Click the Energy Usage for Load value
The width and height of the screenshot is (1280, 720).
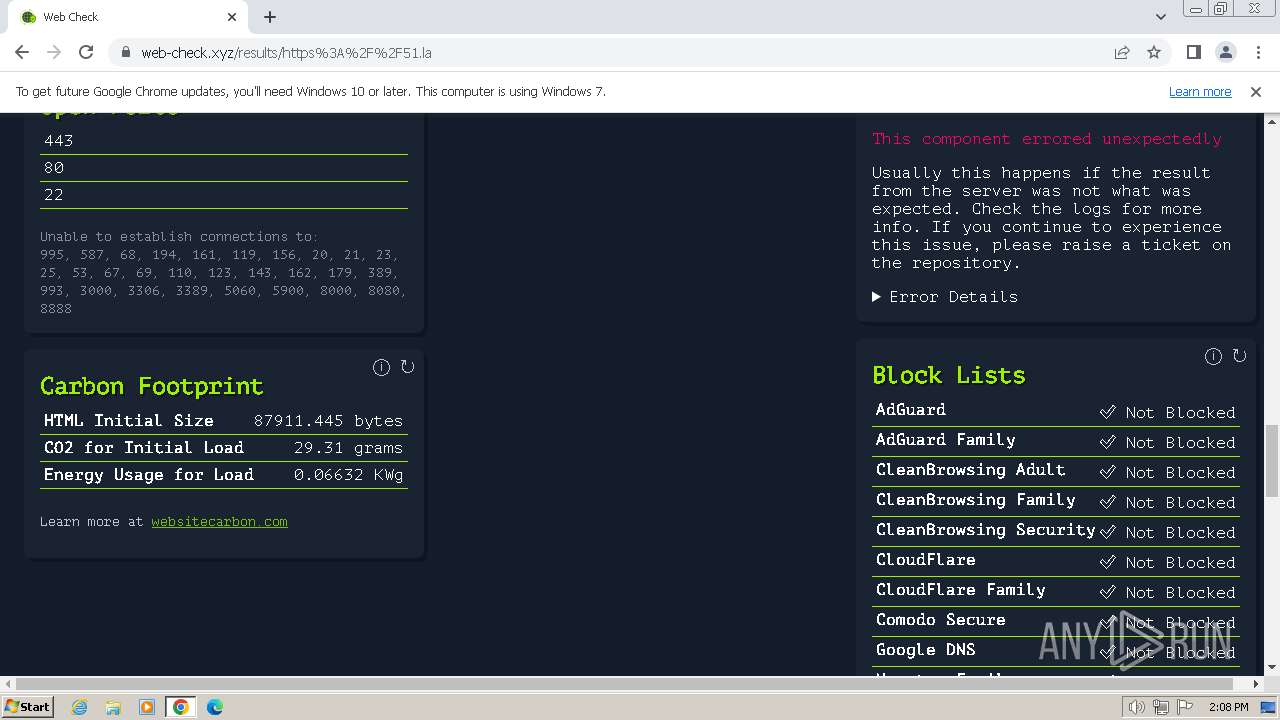click(x=348, y=475)
